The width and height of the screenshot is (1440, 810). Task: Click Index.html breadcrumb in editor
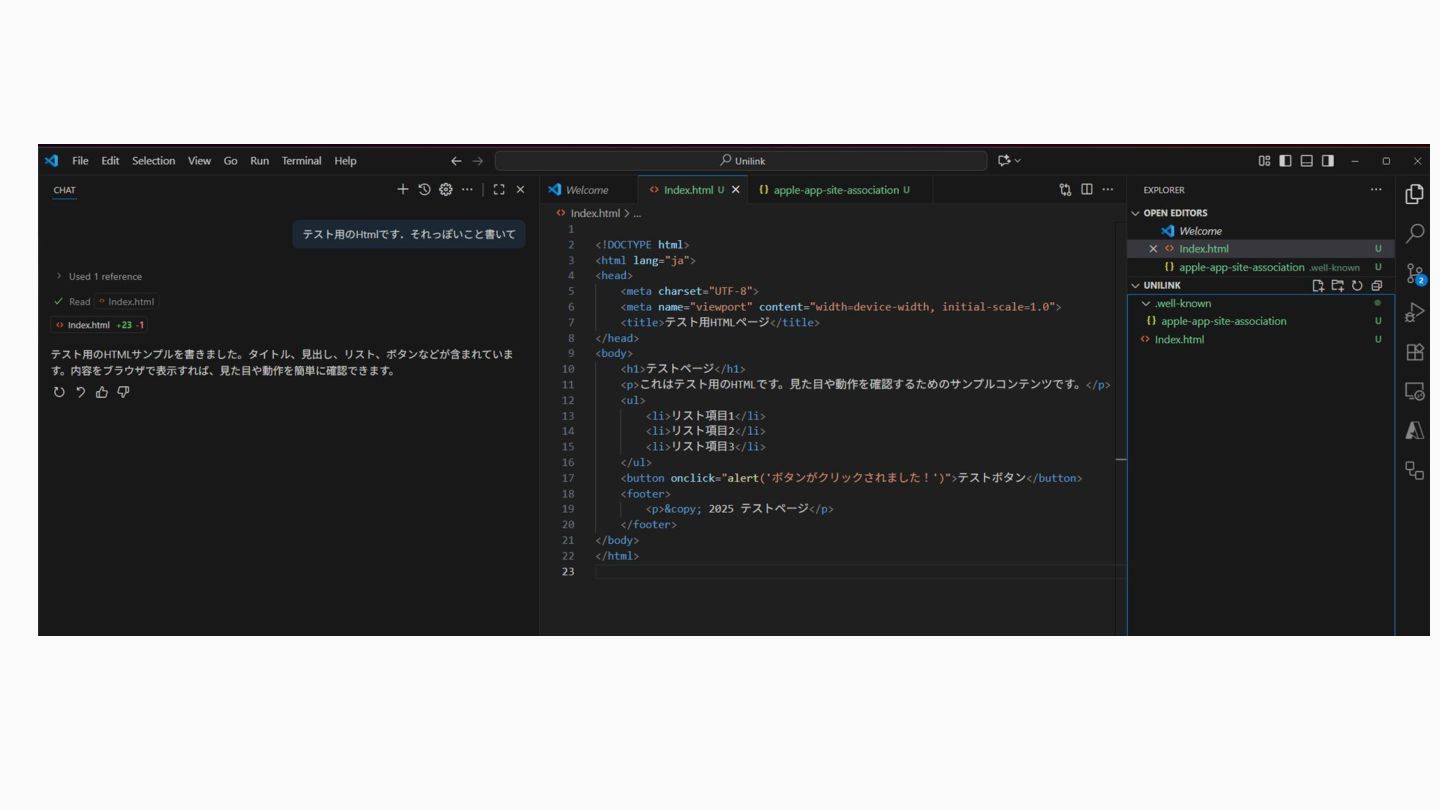coord(595,213)
